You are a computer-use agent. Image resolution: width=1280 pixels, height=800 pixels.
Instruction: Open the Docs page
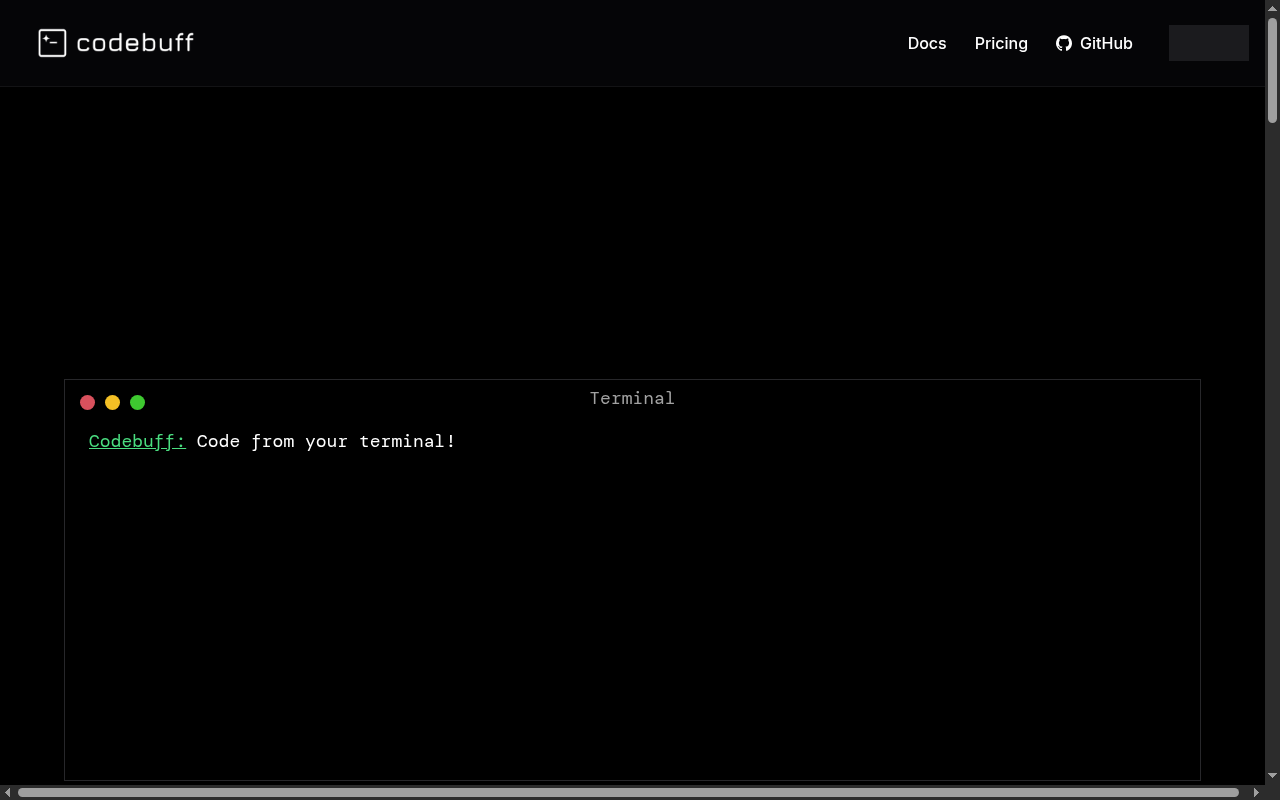[927, 43]
